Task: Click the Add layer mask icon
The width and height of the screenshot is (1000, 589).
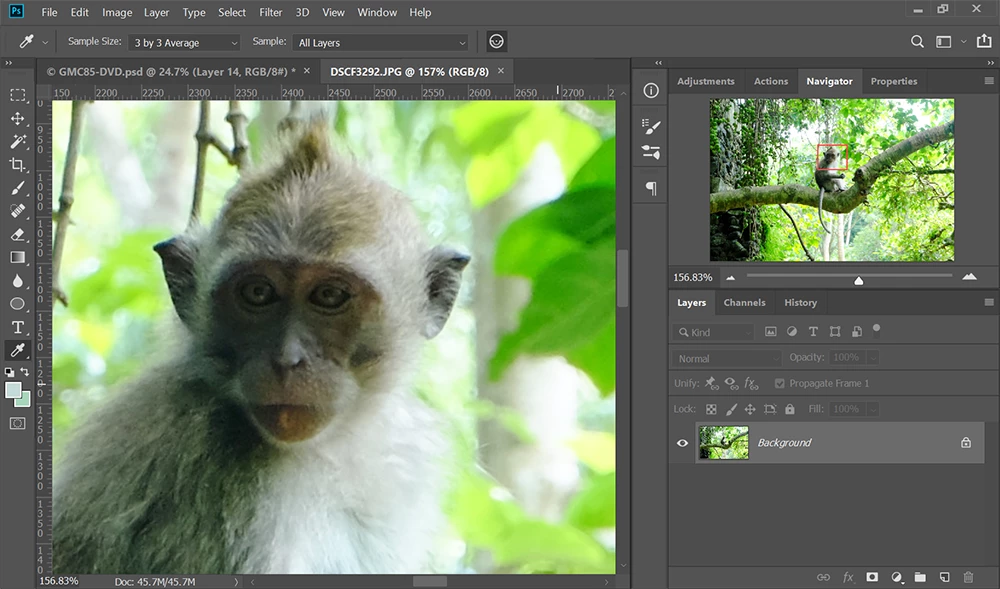Action: 872,577
